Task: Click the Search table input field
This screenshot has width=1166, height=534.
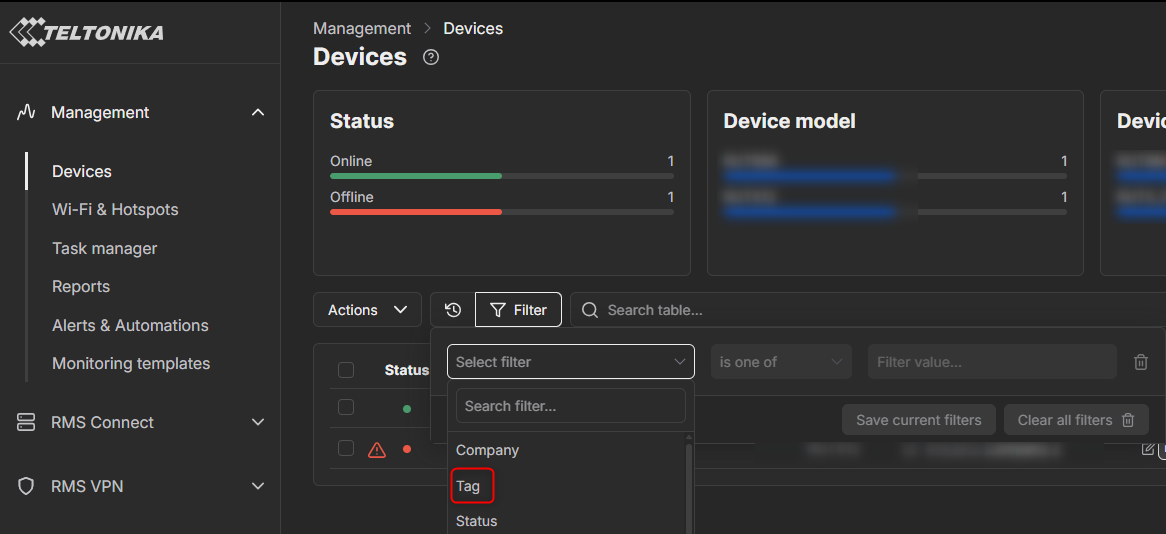Action: pyautogui.click(x=860, y=310)
